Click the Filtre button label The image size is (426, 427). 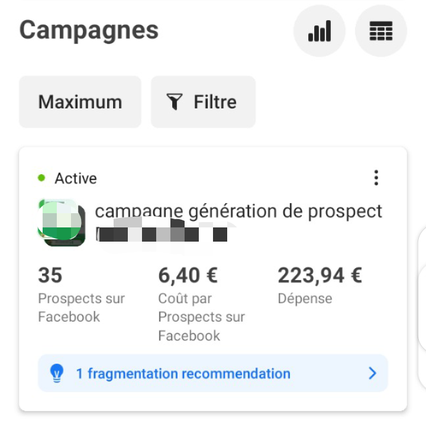[x=215, y=102]
